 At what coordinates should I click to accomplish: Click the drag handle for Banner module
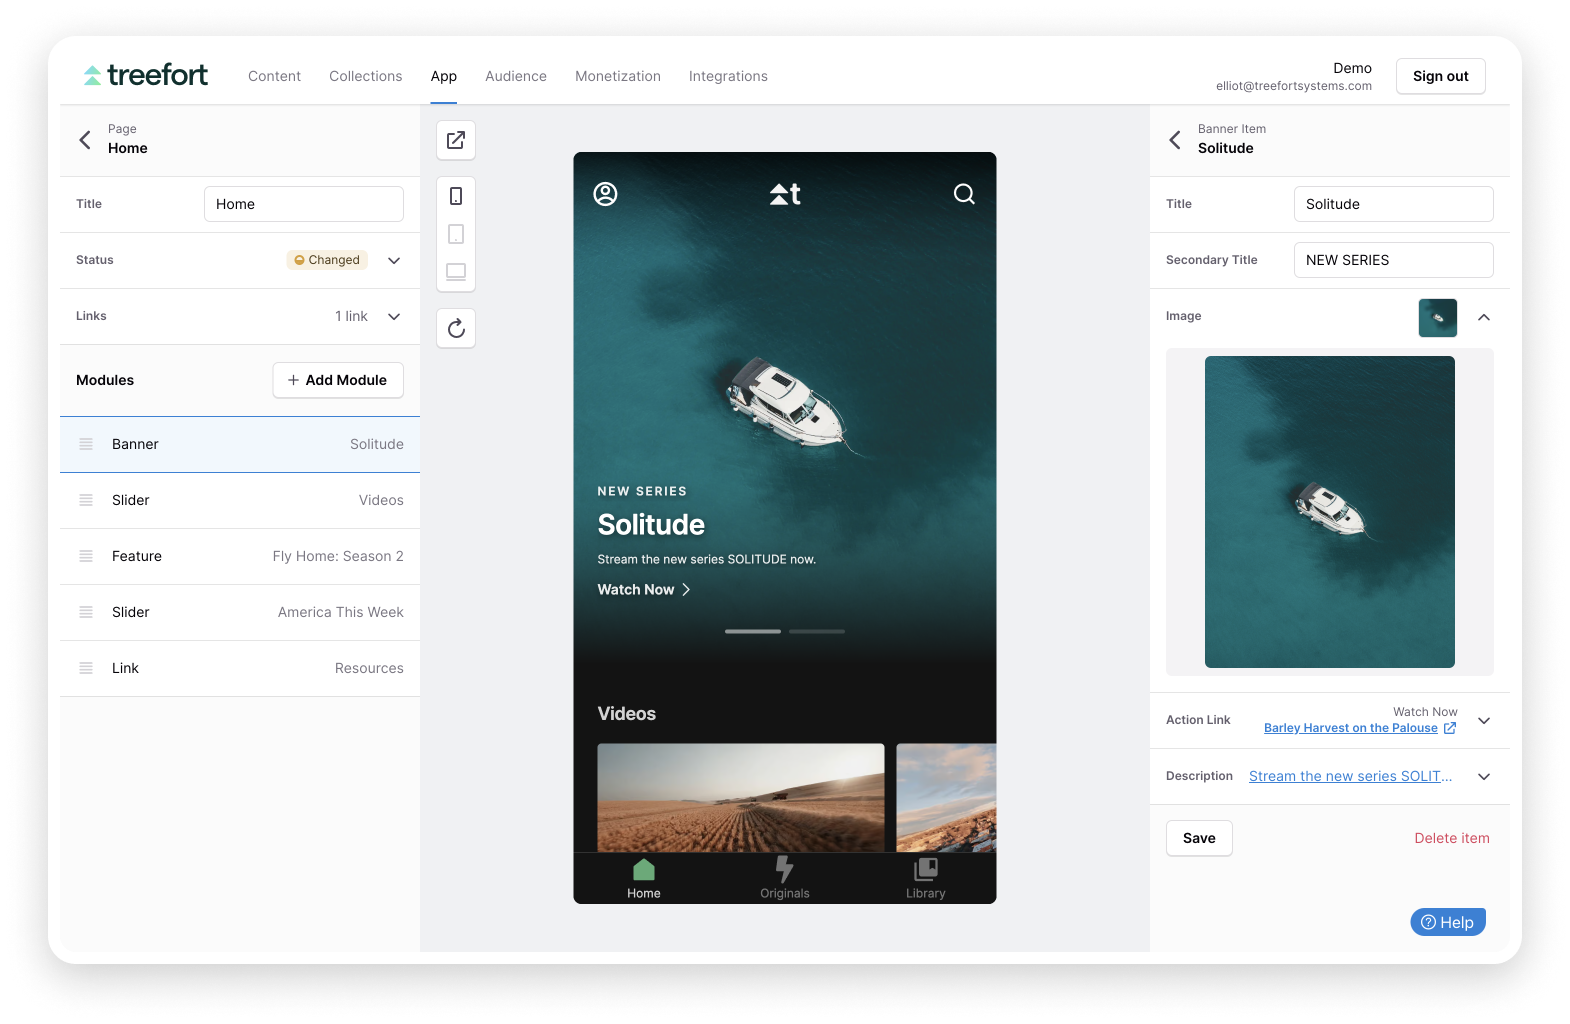[86, 444]
